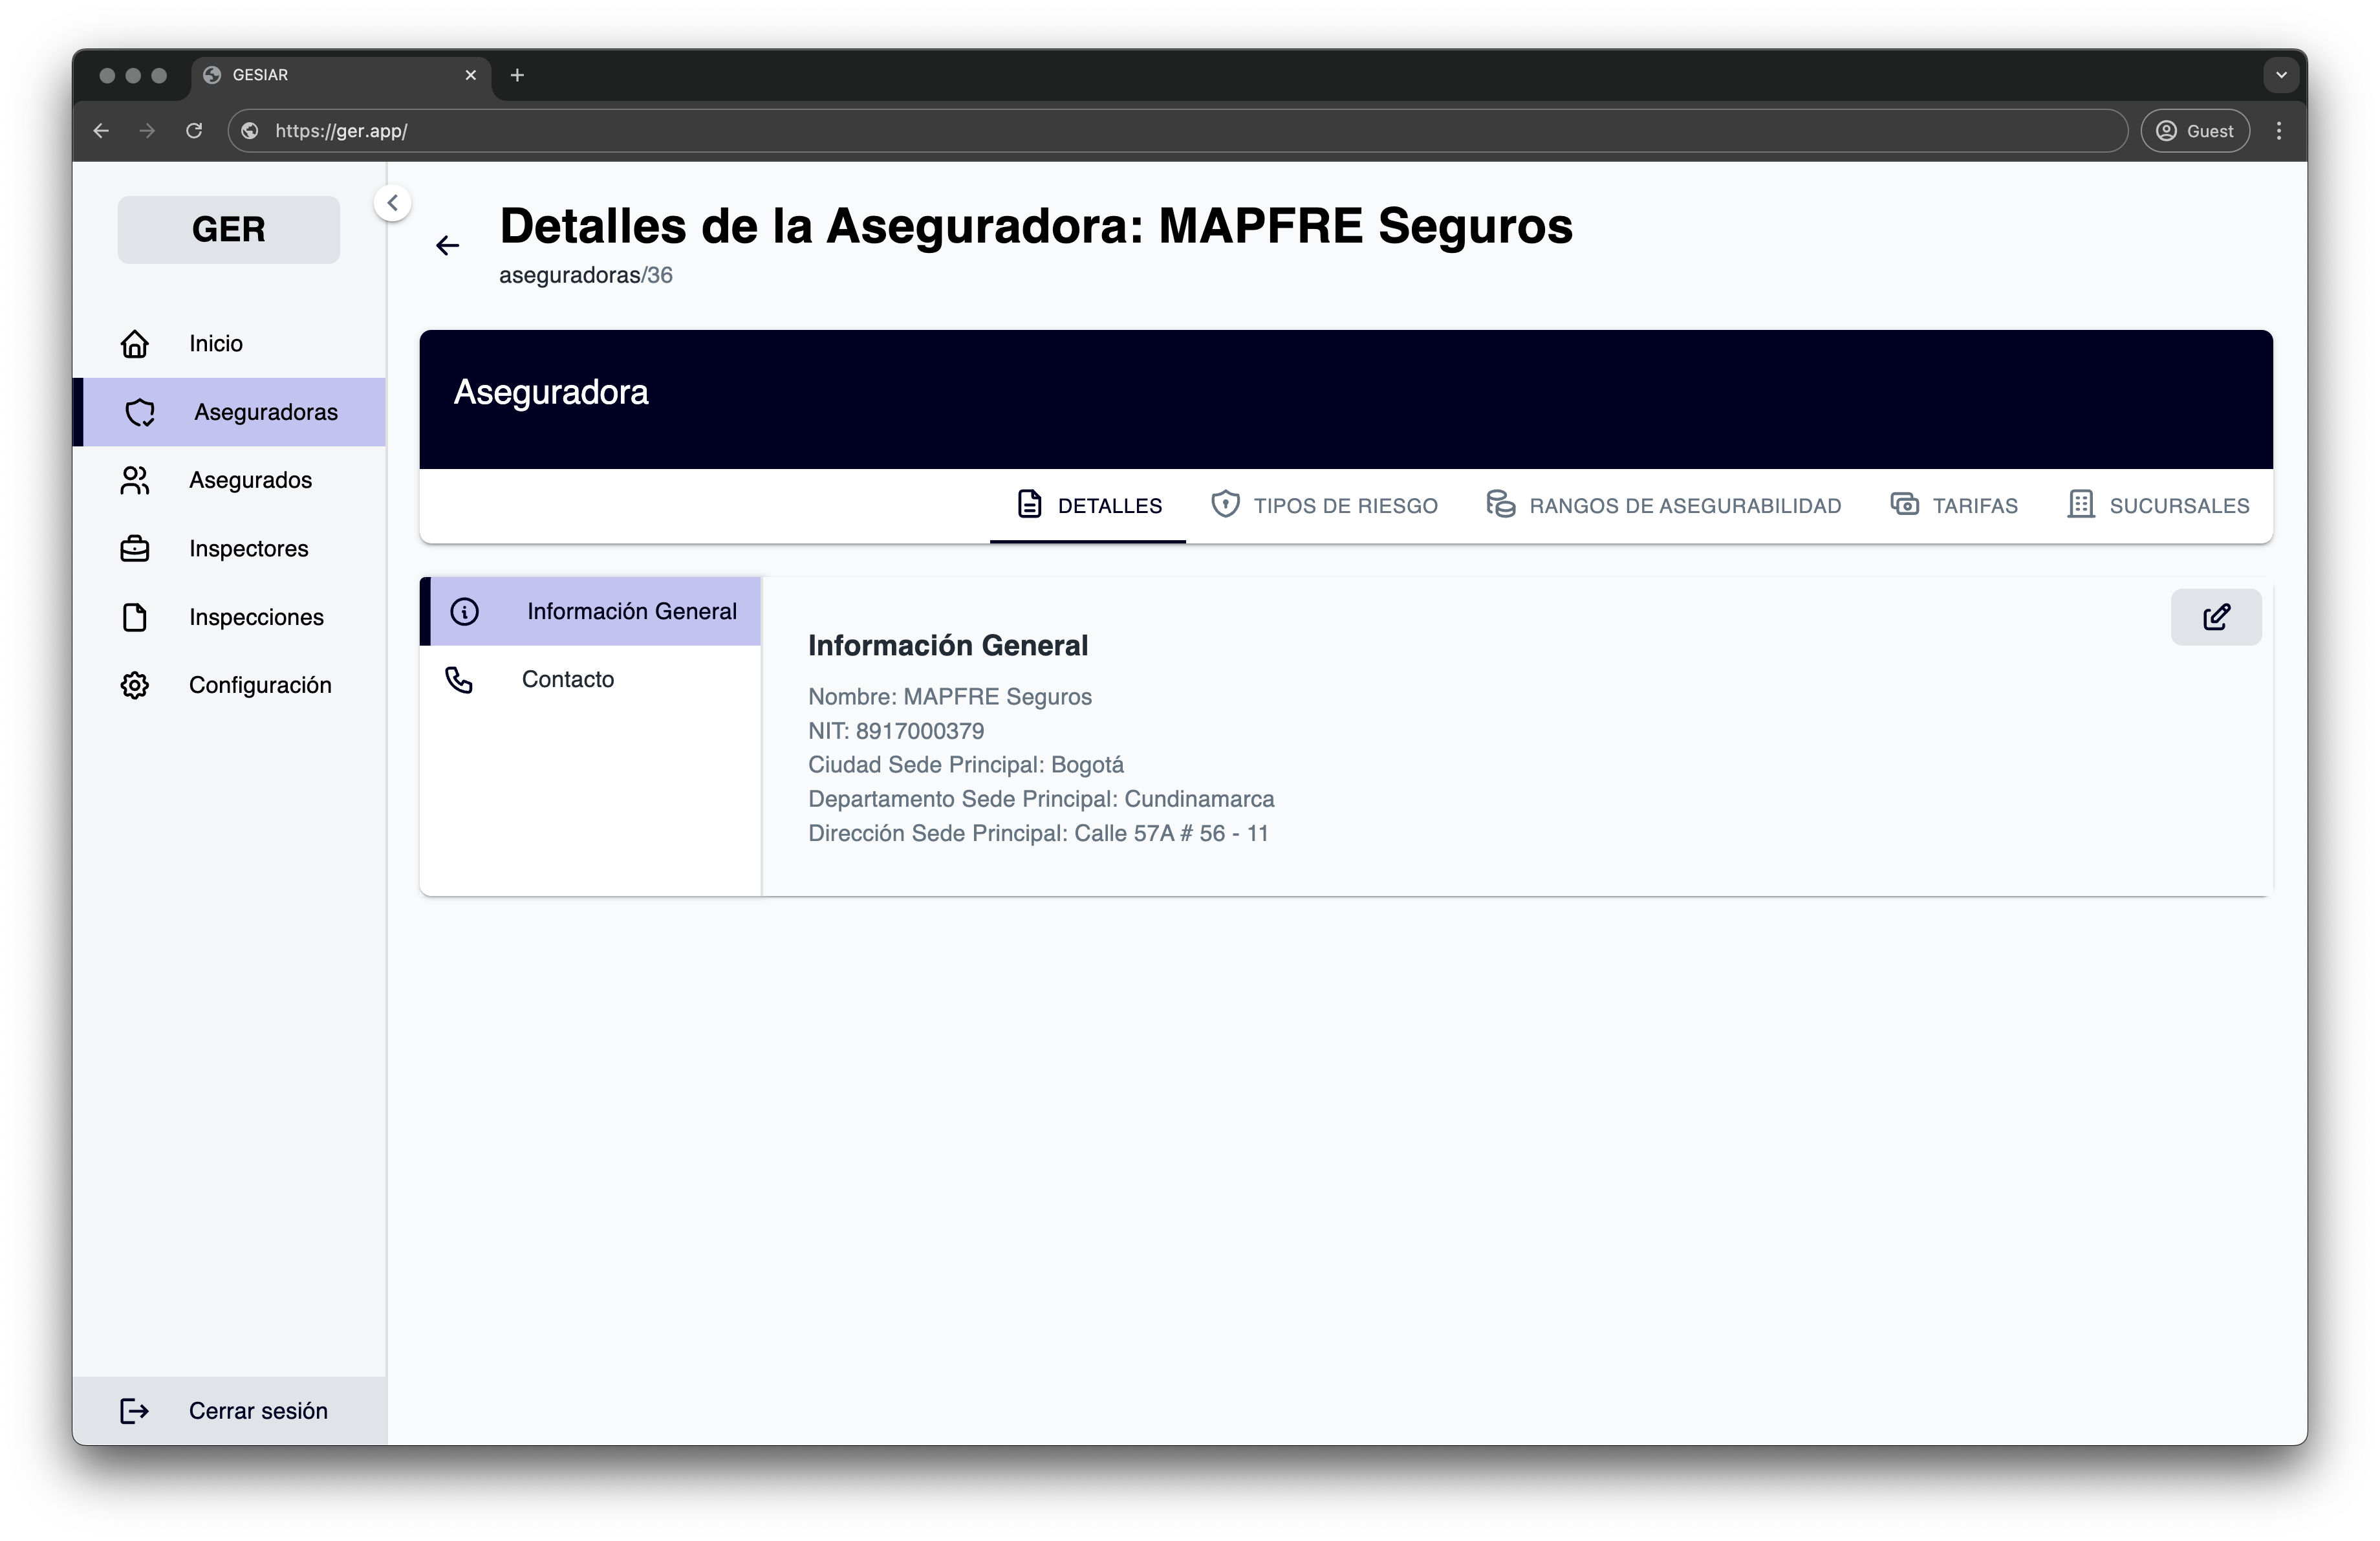Click the home icon for Inicio

(135, 343)
